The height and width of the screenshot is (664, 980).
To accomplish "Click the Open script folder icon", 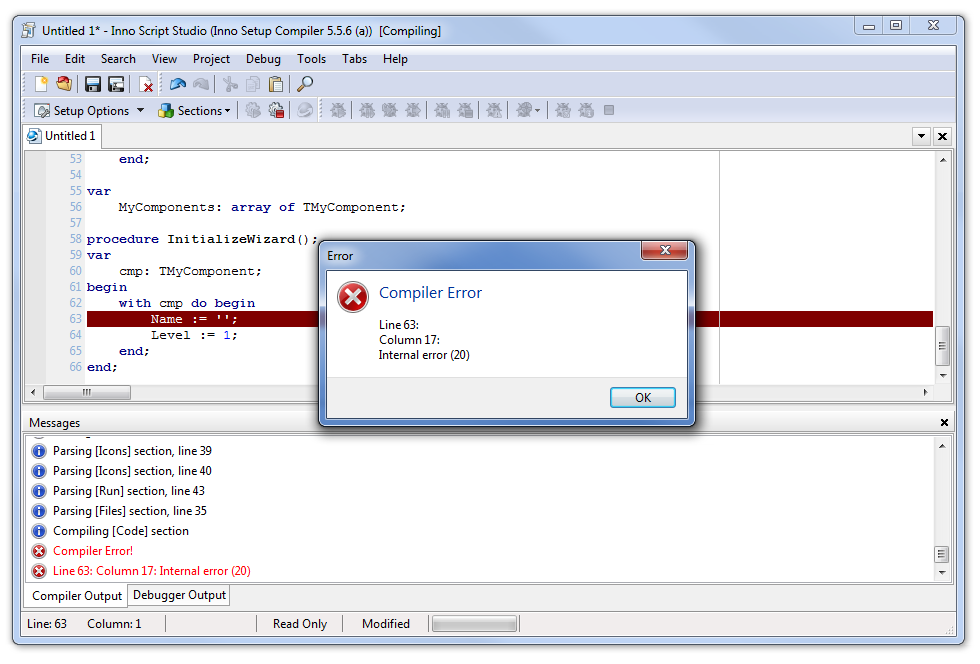I will point(64,85).
